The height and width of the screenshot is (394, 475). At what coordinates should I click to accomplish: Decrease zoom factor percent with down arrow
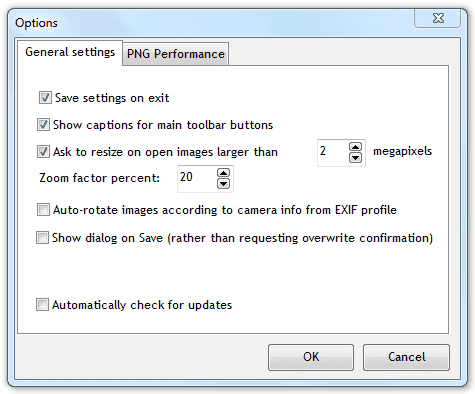tap(223, 184)
